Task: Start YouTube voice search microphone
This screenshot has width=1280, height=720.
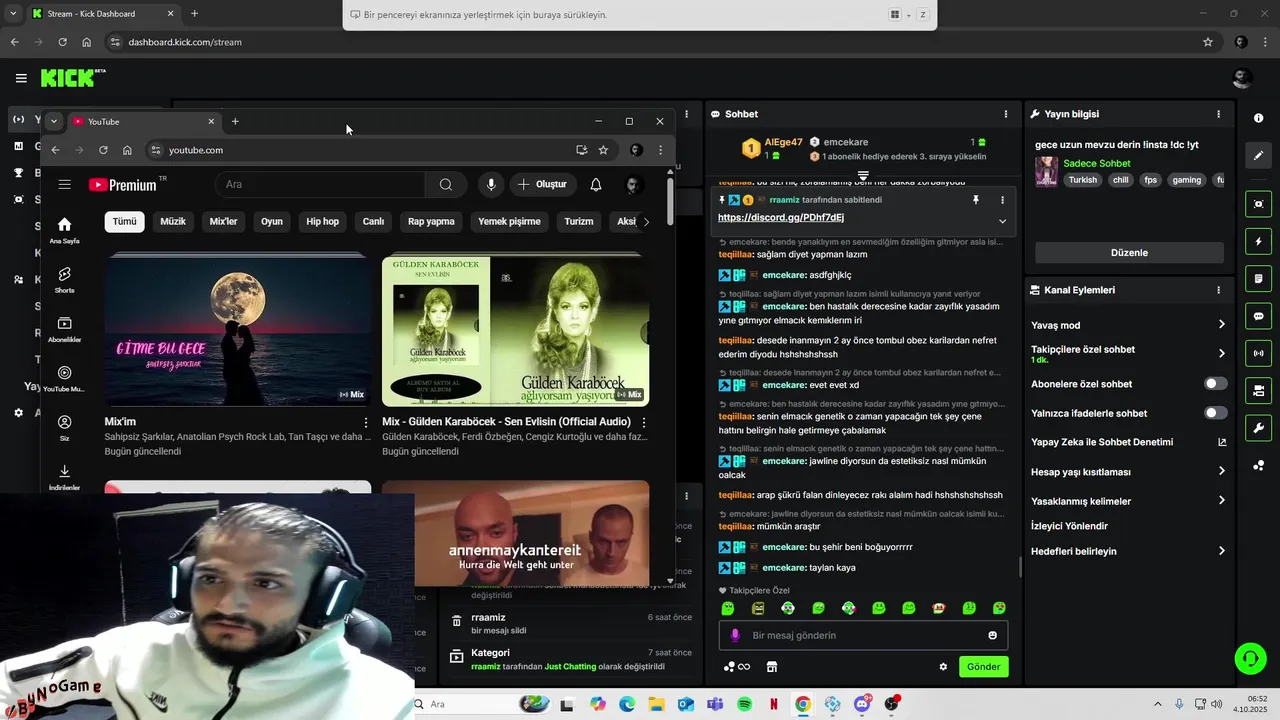Action: pyautogui.click(x=491, y=184)
